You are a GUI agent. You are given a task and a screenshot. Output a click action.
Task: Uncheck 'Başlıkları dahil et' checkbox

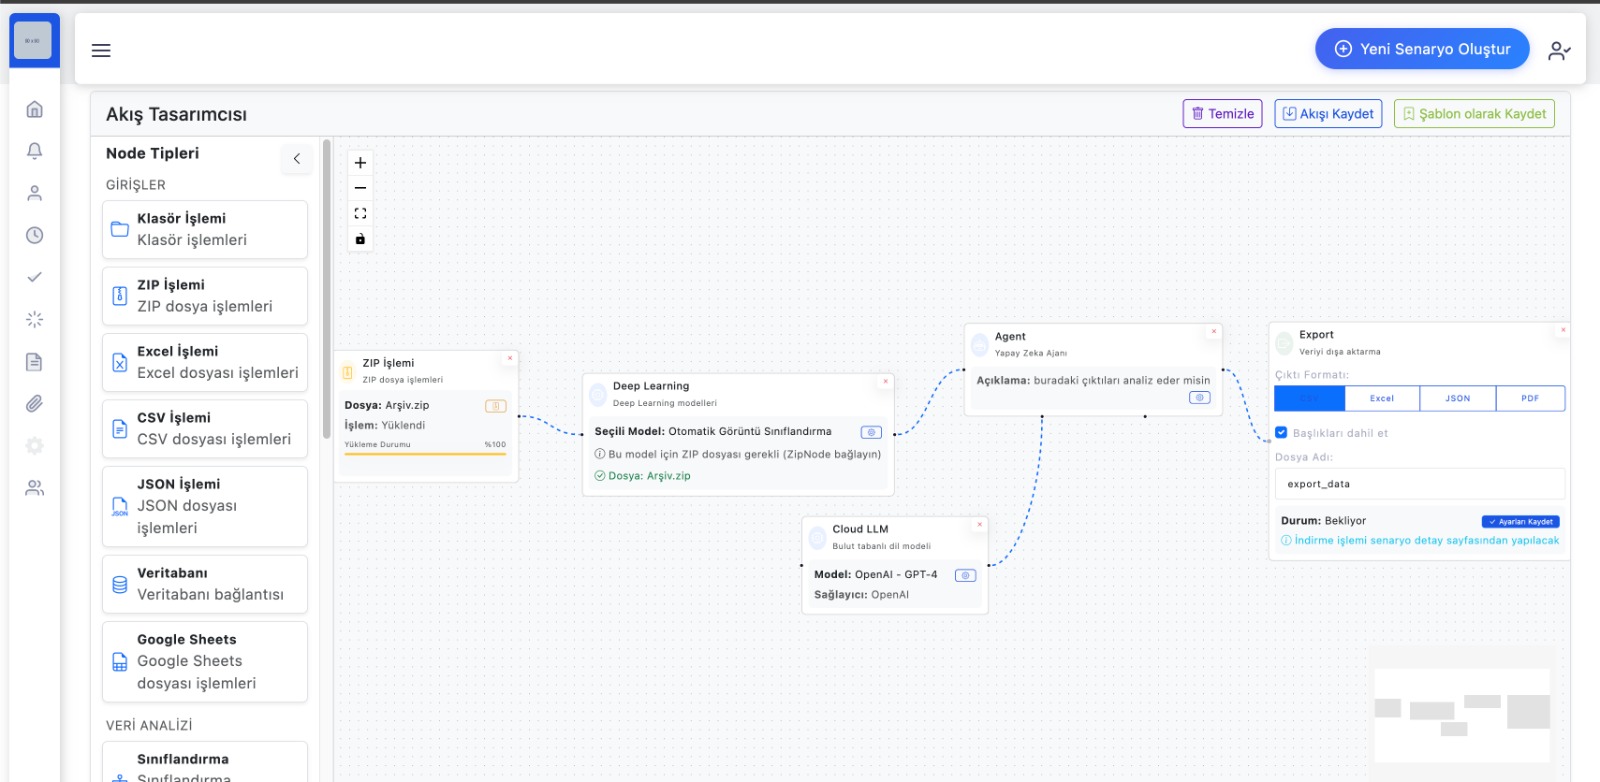[x=1281, y=433]
